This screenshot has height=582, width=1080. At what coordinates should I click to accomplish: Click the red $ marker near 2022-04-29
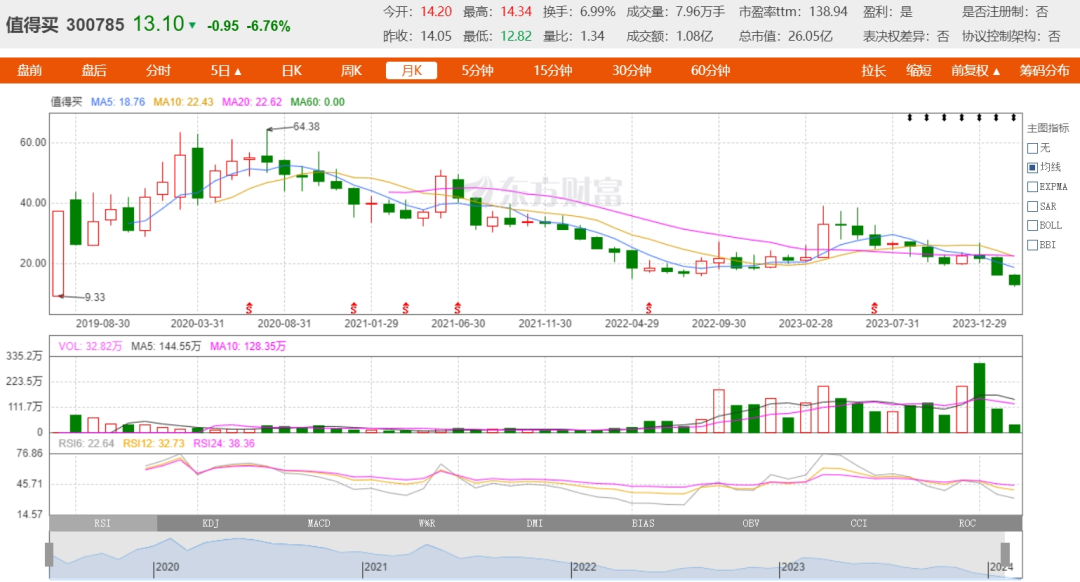(x=650, y=306)
